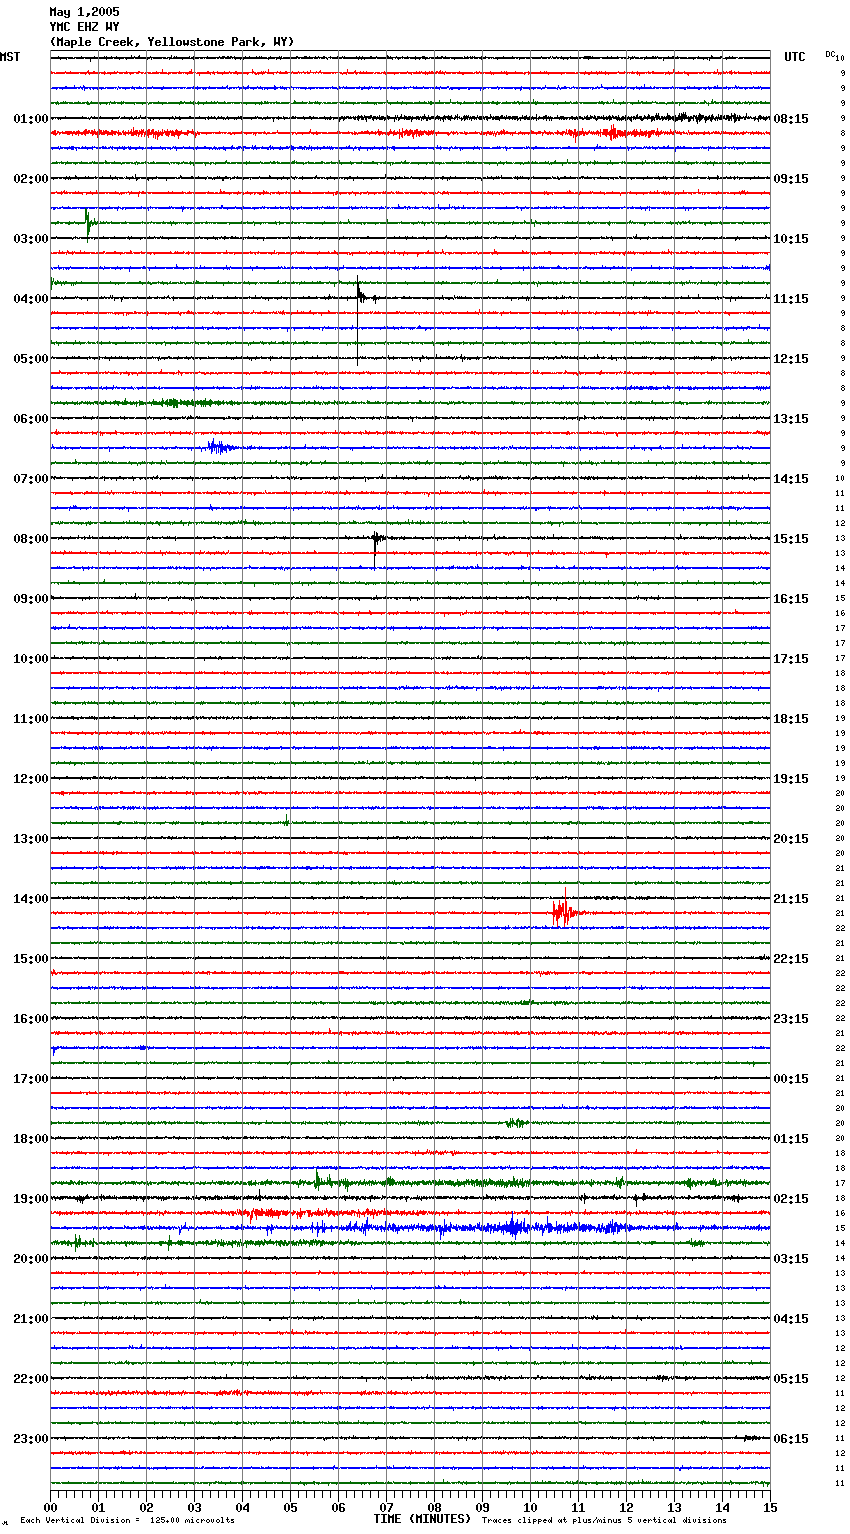
Task: Click the Maple Creek, Yellowstone Park location title
Action: pos(172,42)
